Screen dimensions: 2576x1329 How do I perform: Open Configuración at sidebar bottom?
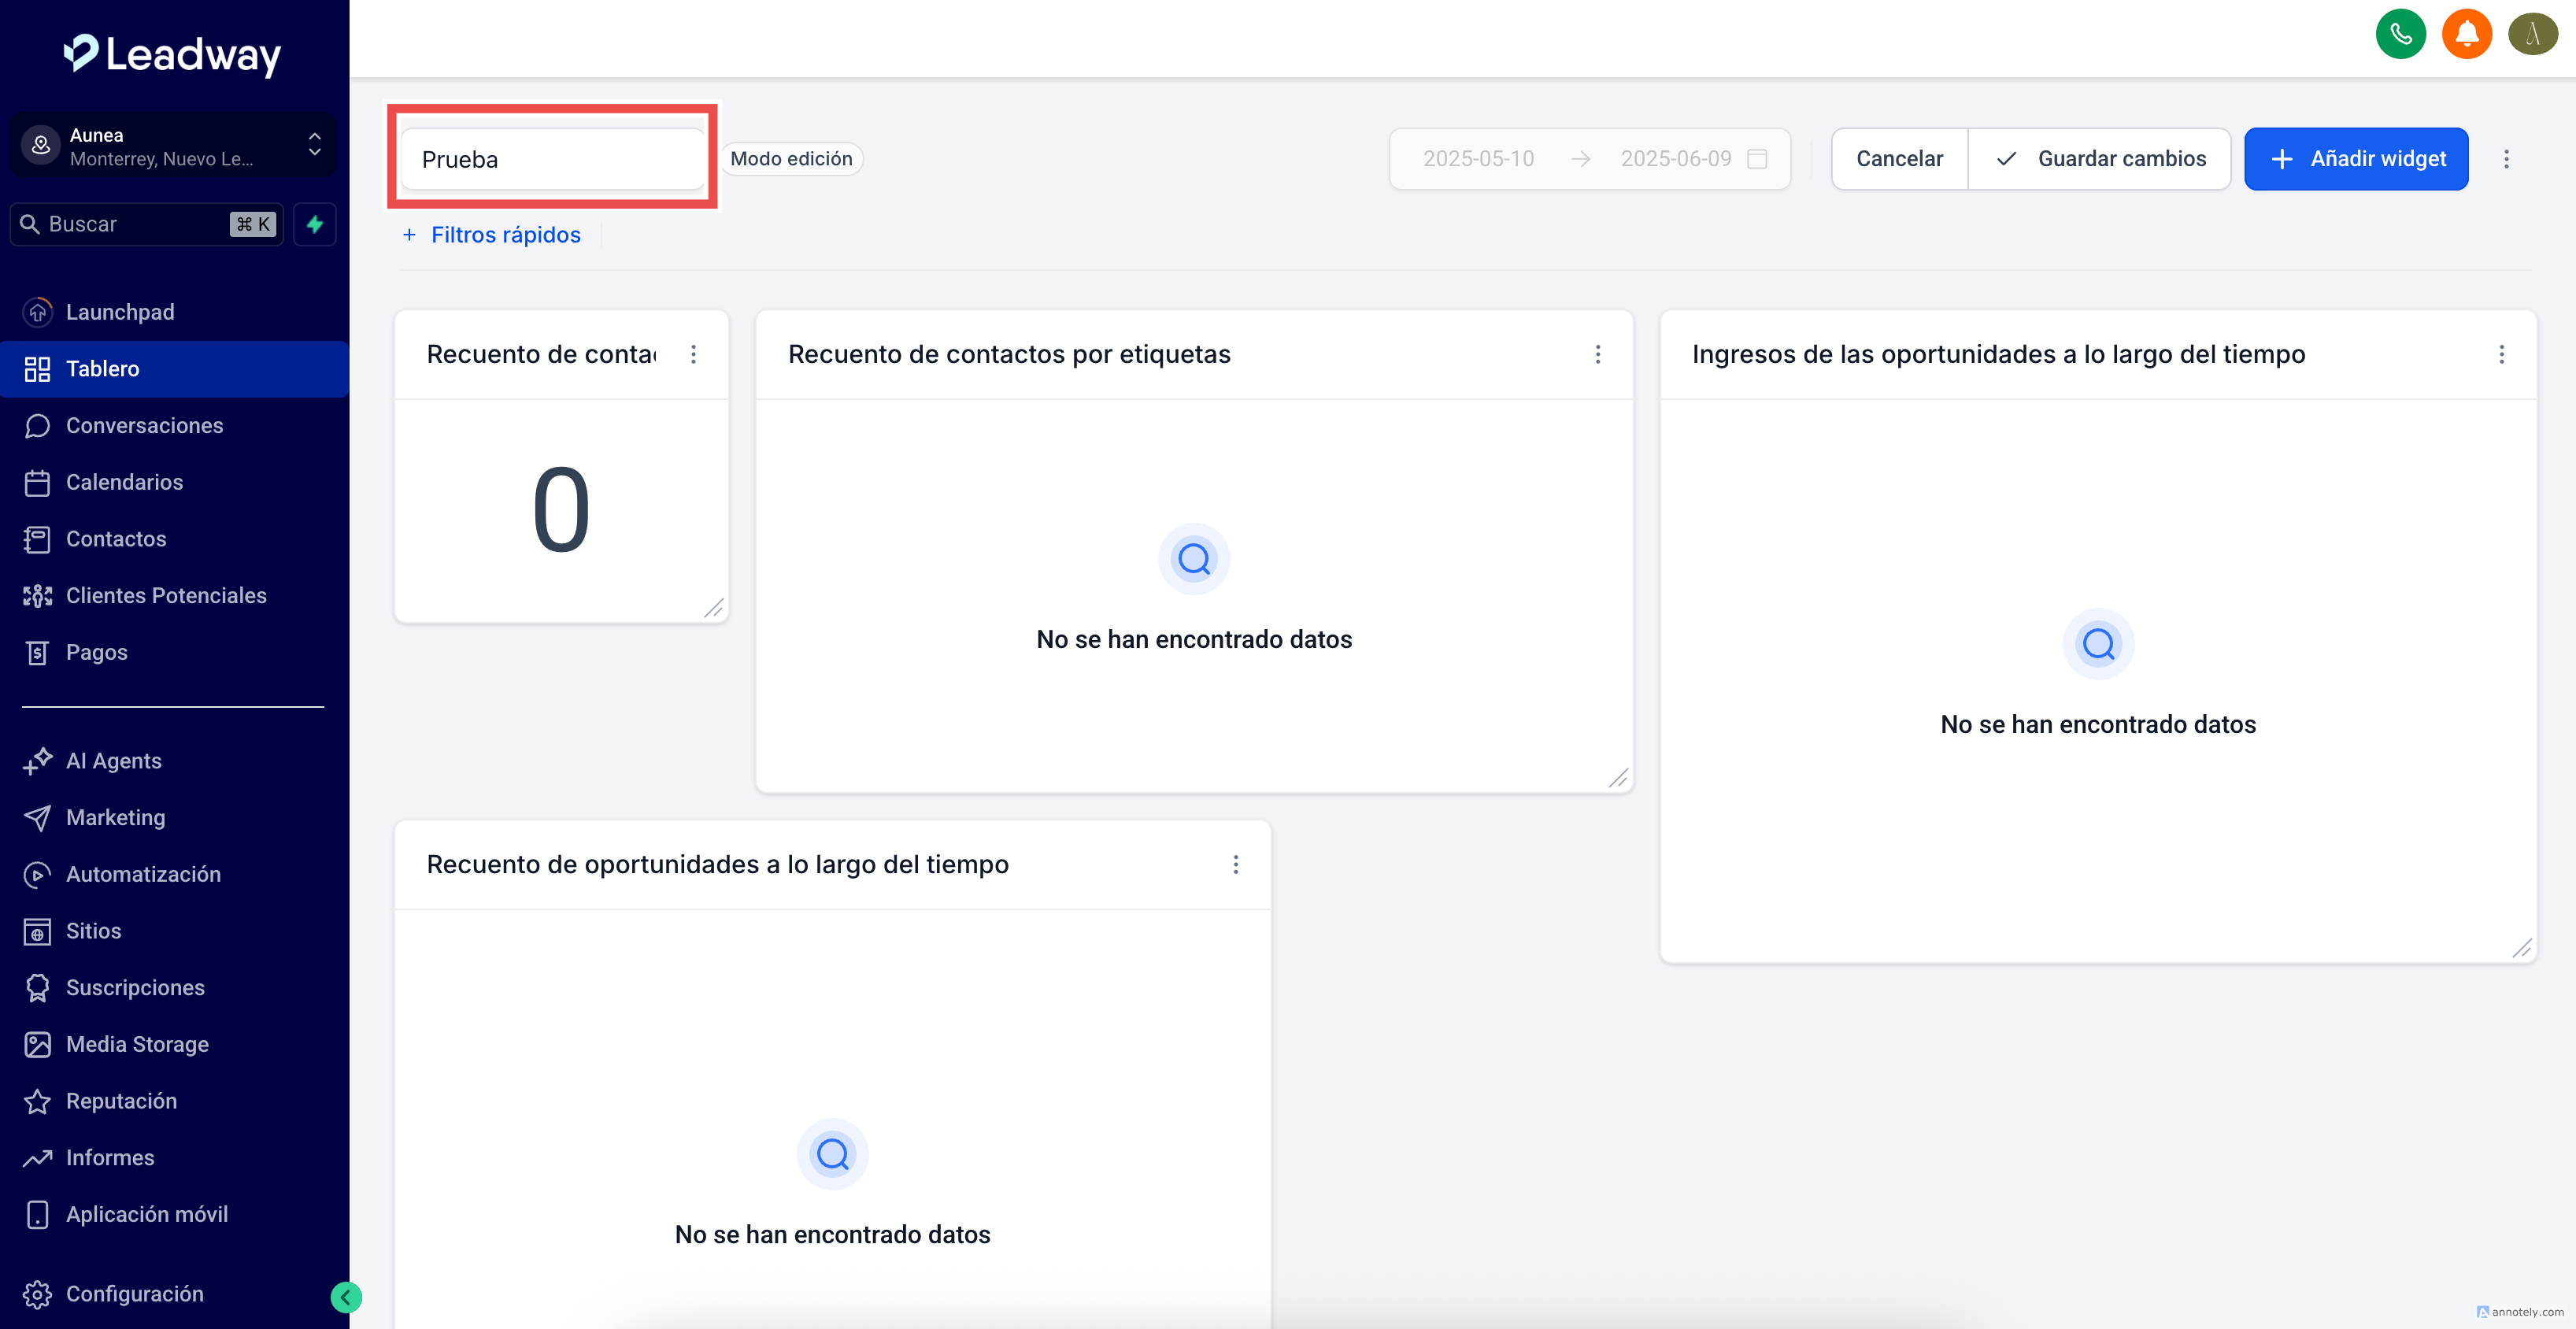134,1293
